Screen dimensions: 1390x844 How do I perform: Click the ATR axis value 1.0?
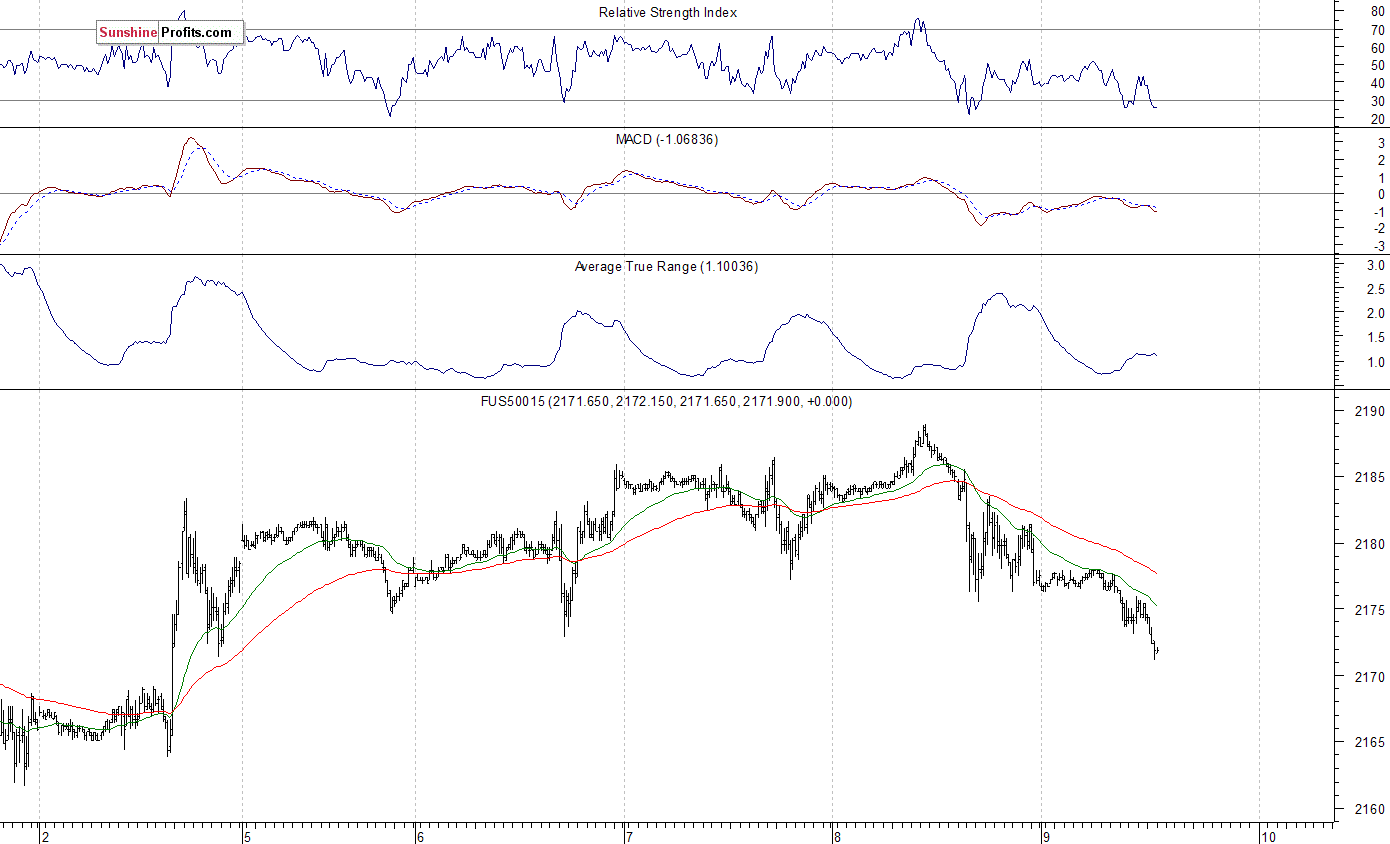pos(1375,362)
